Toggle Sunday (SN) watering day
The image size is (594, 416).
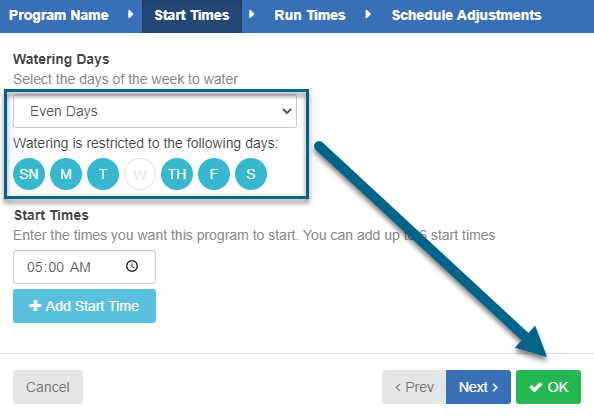[x=29, y=174]
